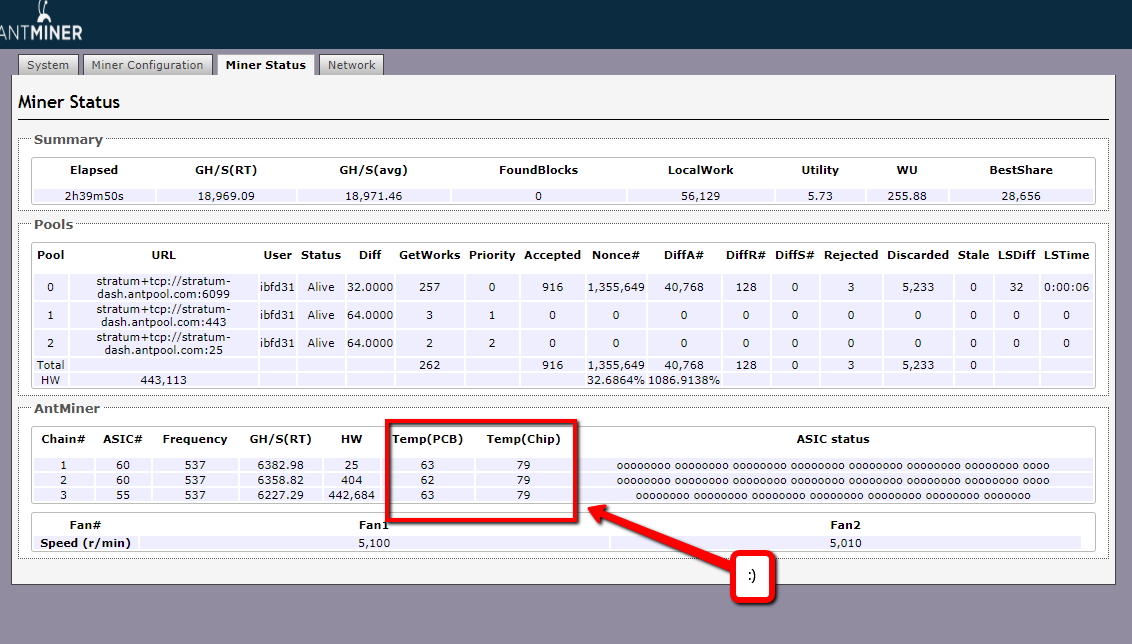Go to the Network tab
The image size is (1132, 644).
click(352, 65)
